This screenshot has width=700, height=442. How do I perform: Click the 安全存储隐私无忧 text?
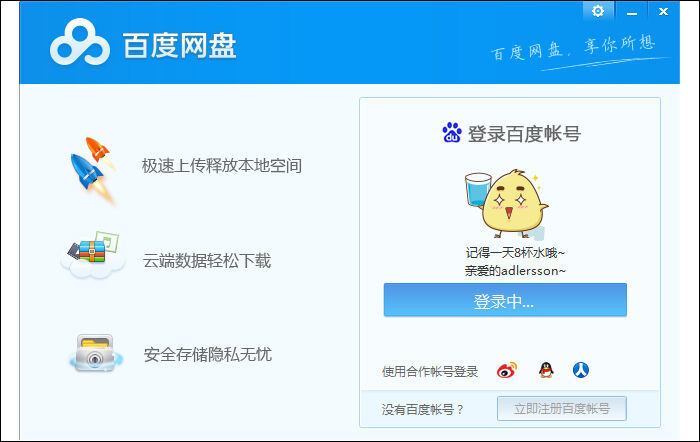[208, 355]
